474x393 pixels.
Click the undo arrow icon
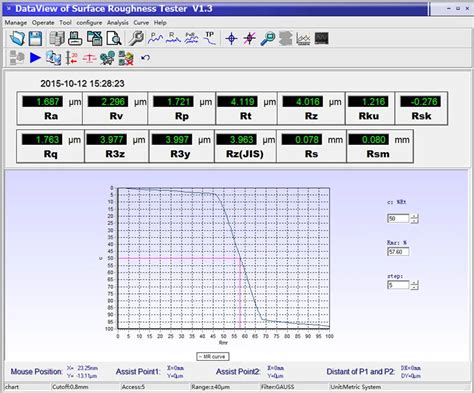145,58
